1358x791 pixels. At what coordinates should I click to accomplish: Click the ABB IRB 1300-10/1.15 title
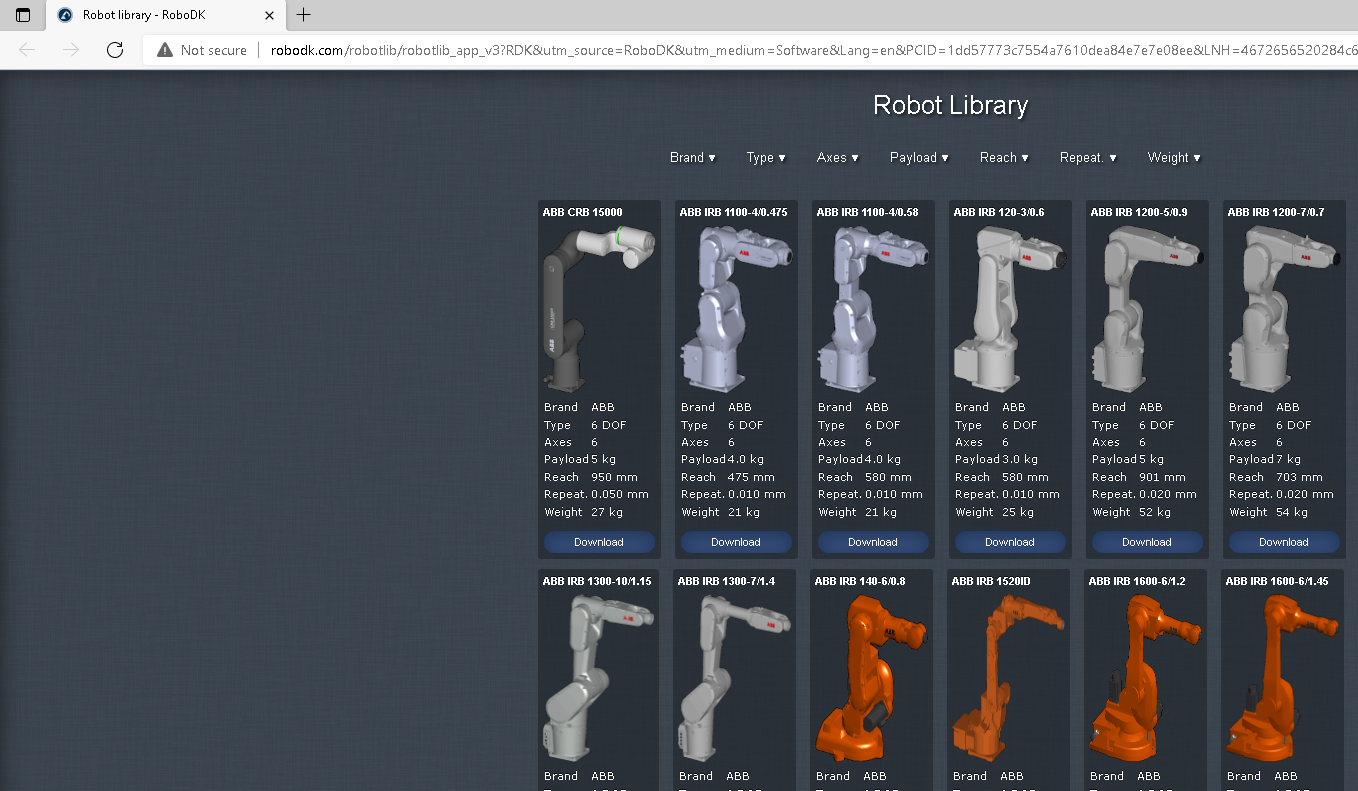(597, 581)
